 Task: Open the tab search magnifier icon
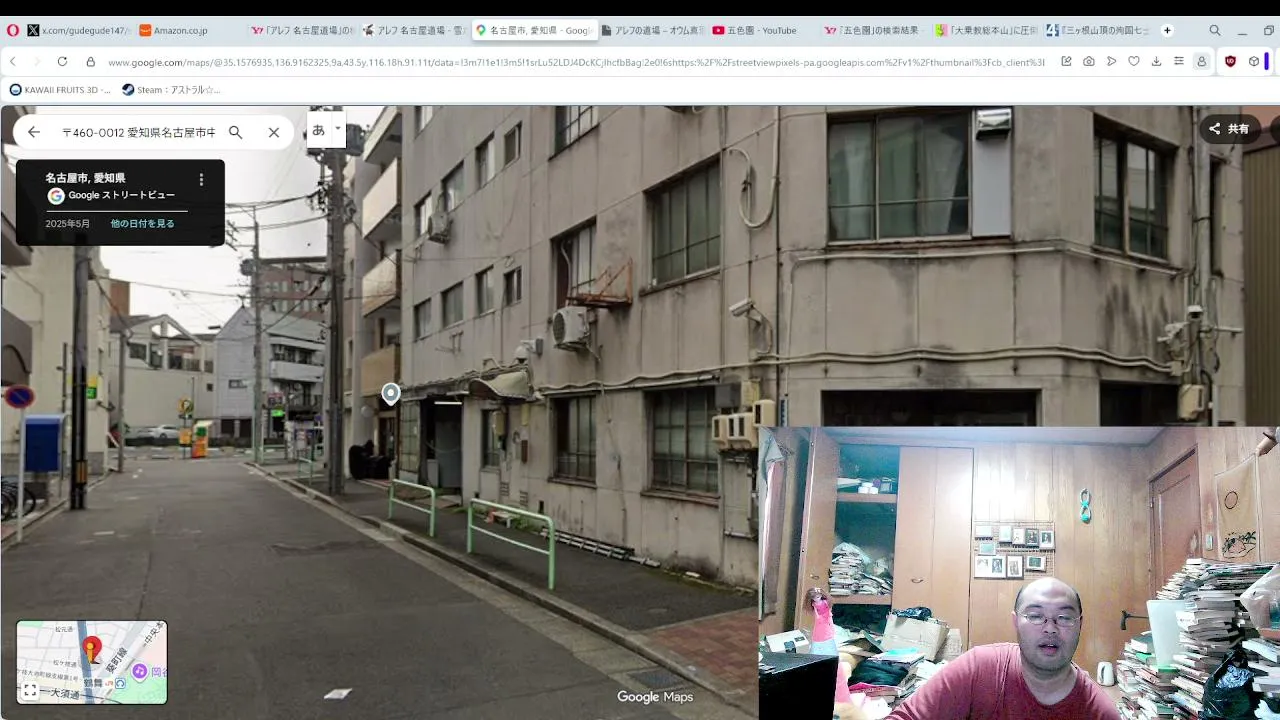pyautogui.click(x=1215, y=30)
